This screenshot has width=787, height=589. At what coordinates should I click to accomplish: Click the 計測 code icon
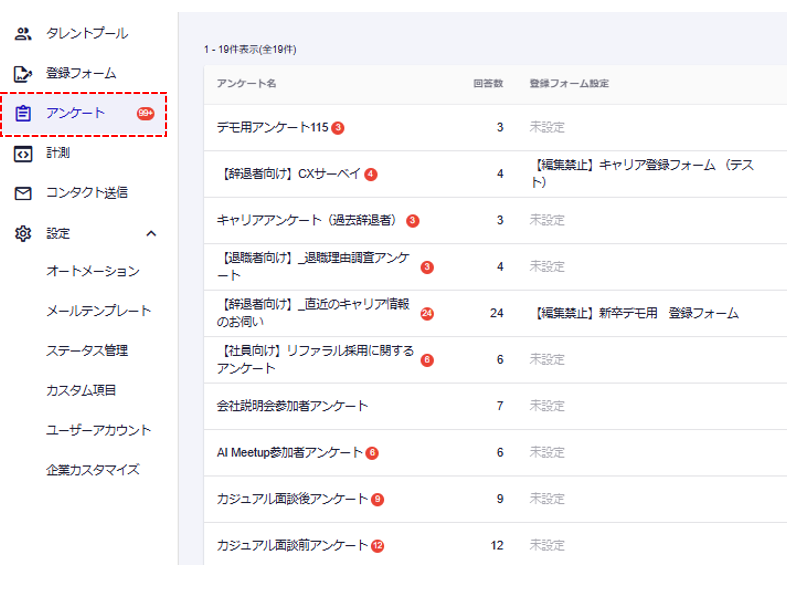[23, 153]
